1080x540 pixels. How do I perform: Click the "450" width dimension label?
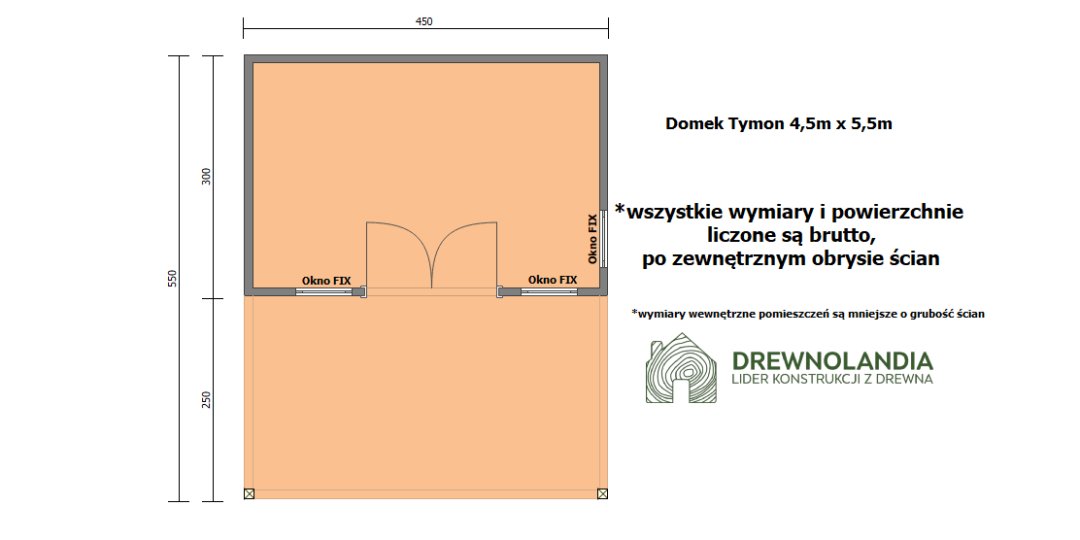coord(424,22)
